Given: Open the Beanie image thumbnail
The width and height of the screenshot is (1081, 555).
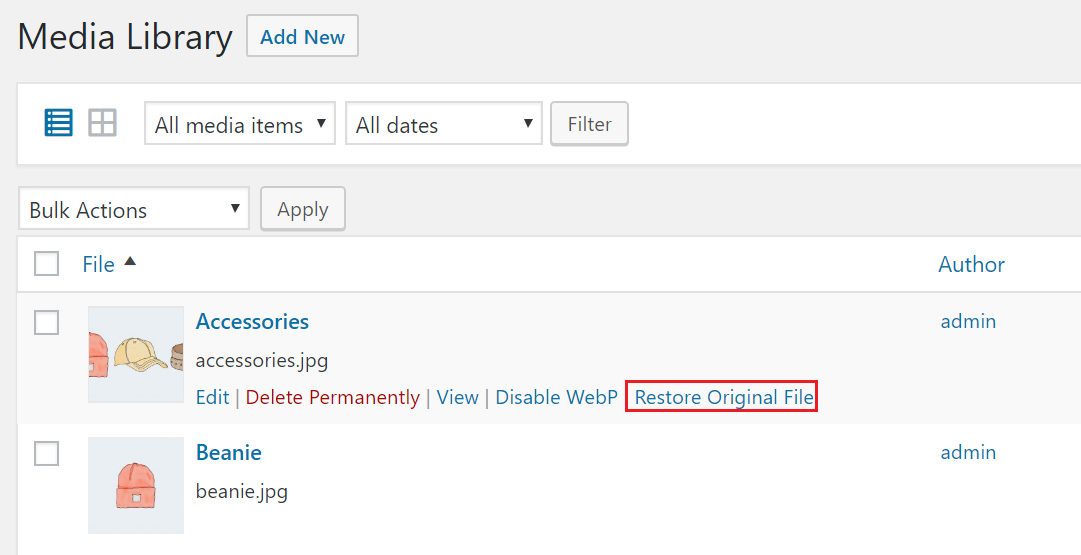Looking at the screenshot, I should (136, 485).
